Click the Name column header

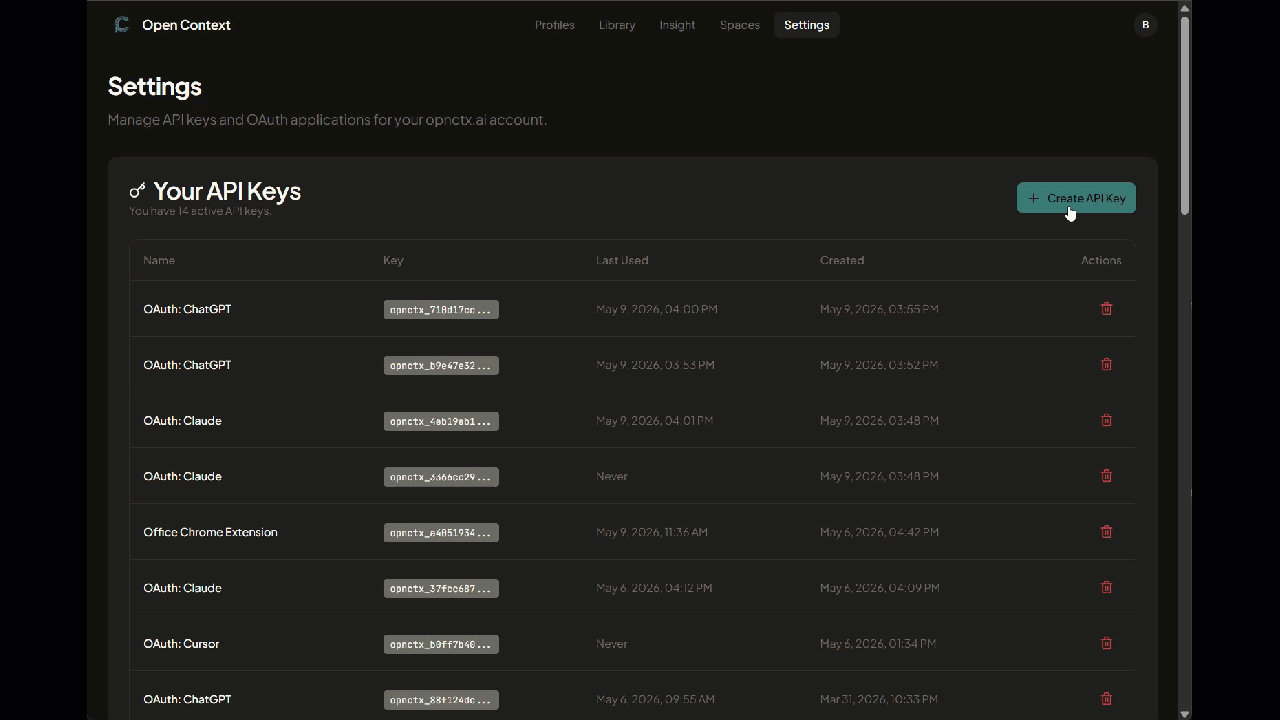pyautogui.click(x=159, y=260)
